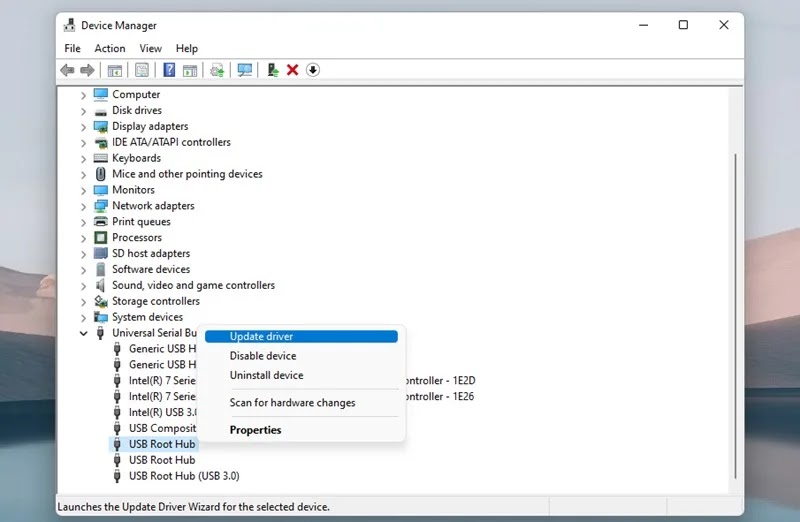Expand SD host adapters category
Image resolution: width=800 pixels, height=522 pixels.
click(x=83, y=254)
